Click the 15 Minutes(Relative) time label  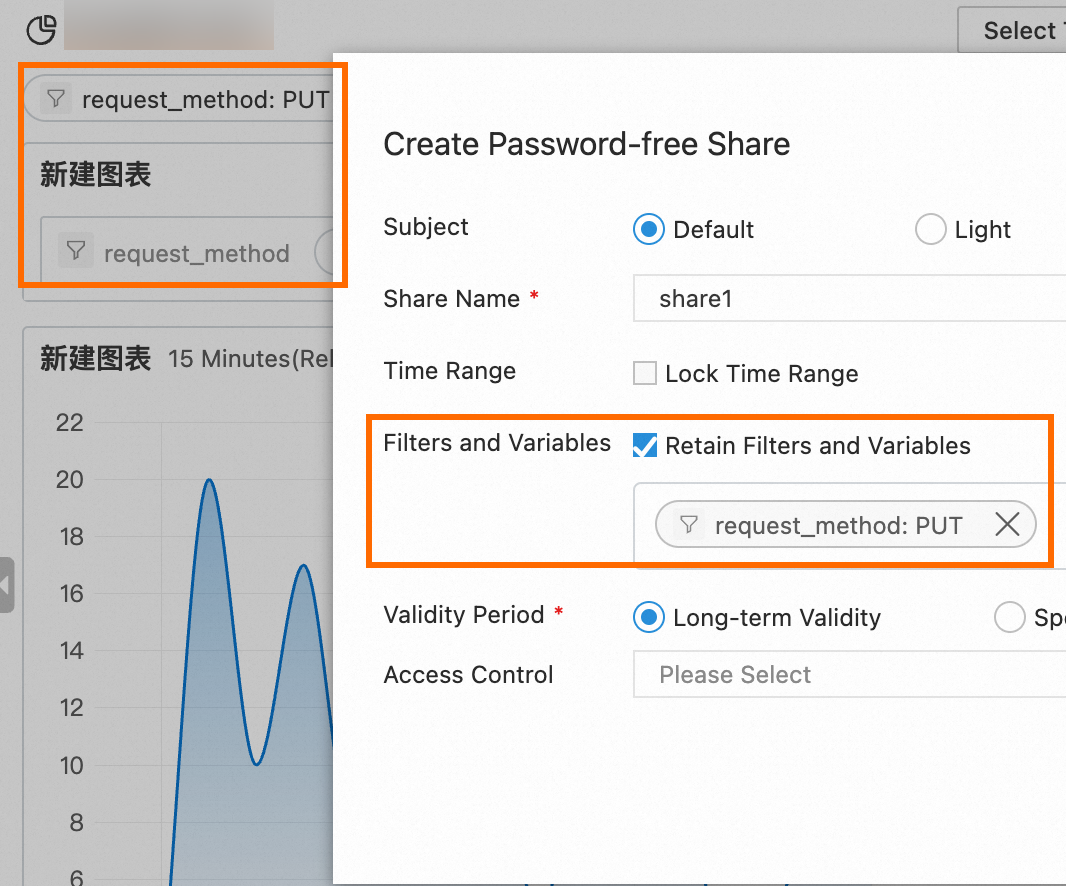coord(251,359)
